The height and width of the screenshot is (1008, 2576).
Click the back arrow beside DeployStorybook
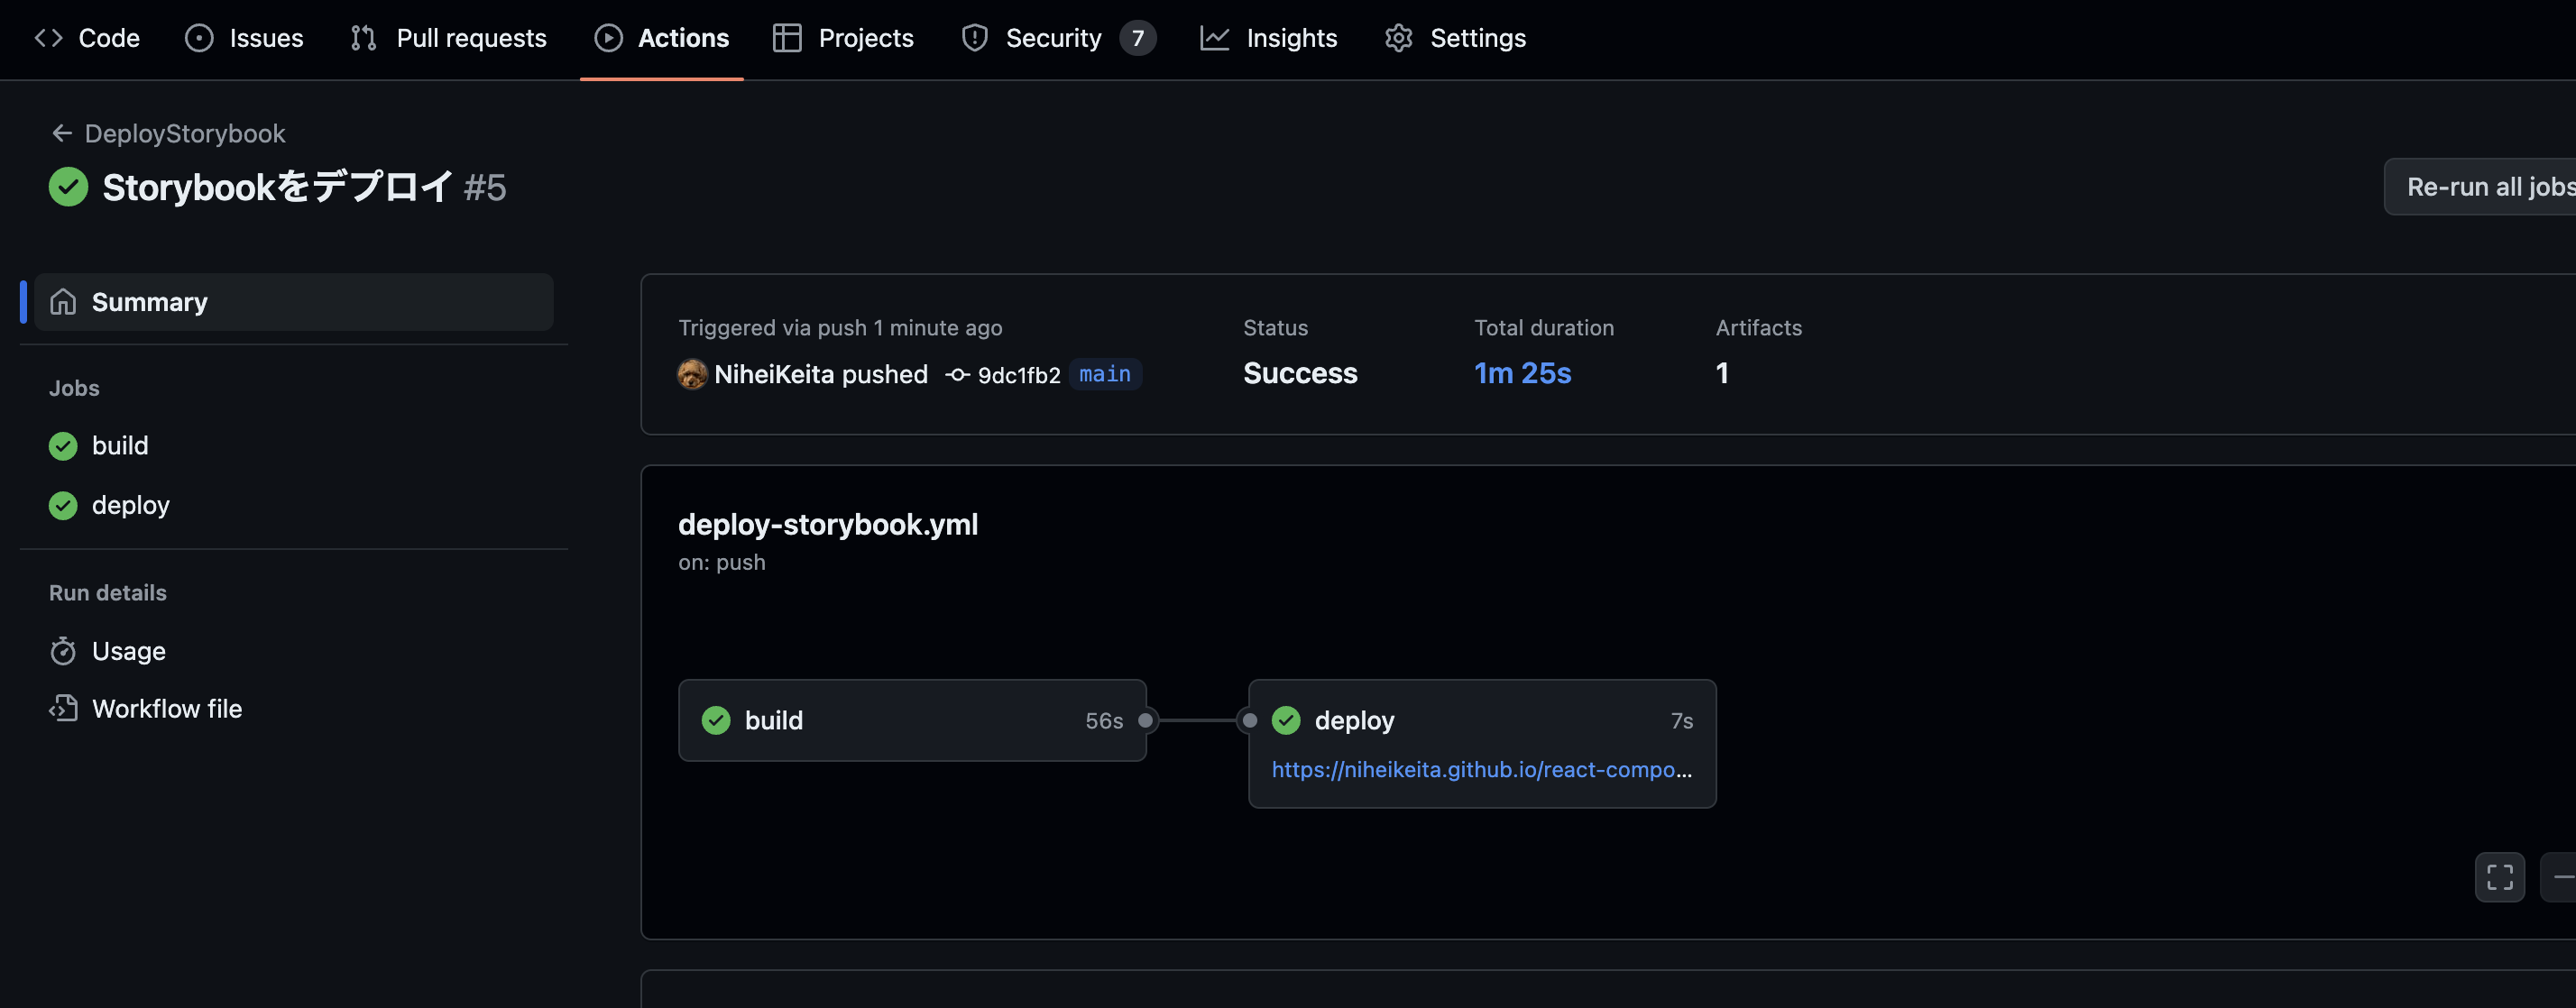click(x=62, y=133)
